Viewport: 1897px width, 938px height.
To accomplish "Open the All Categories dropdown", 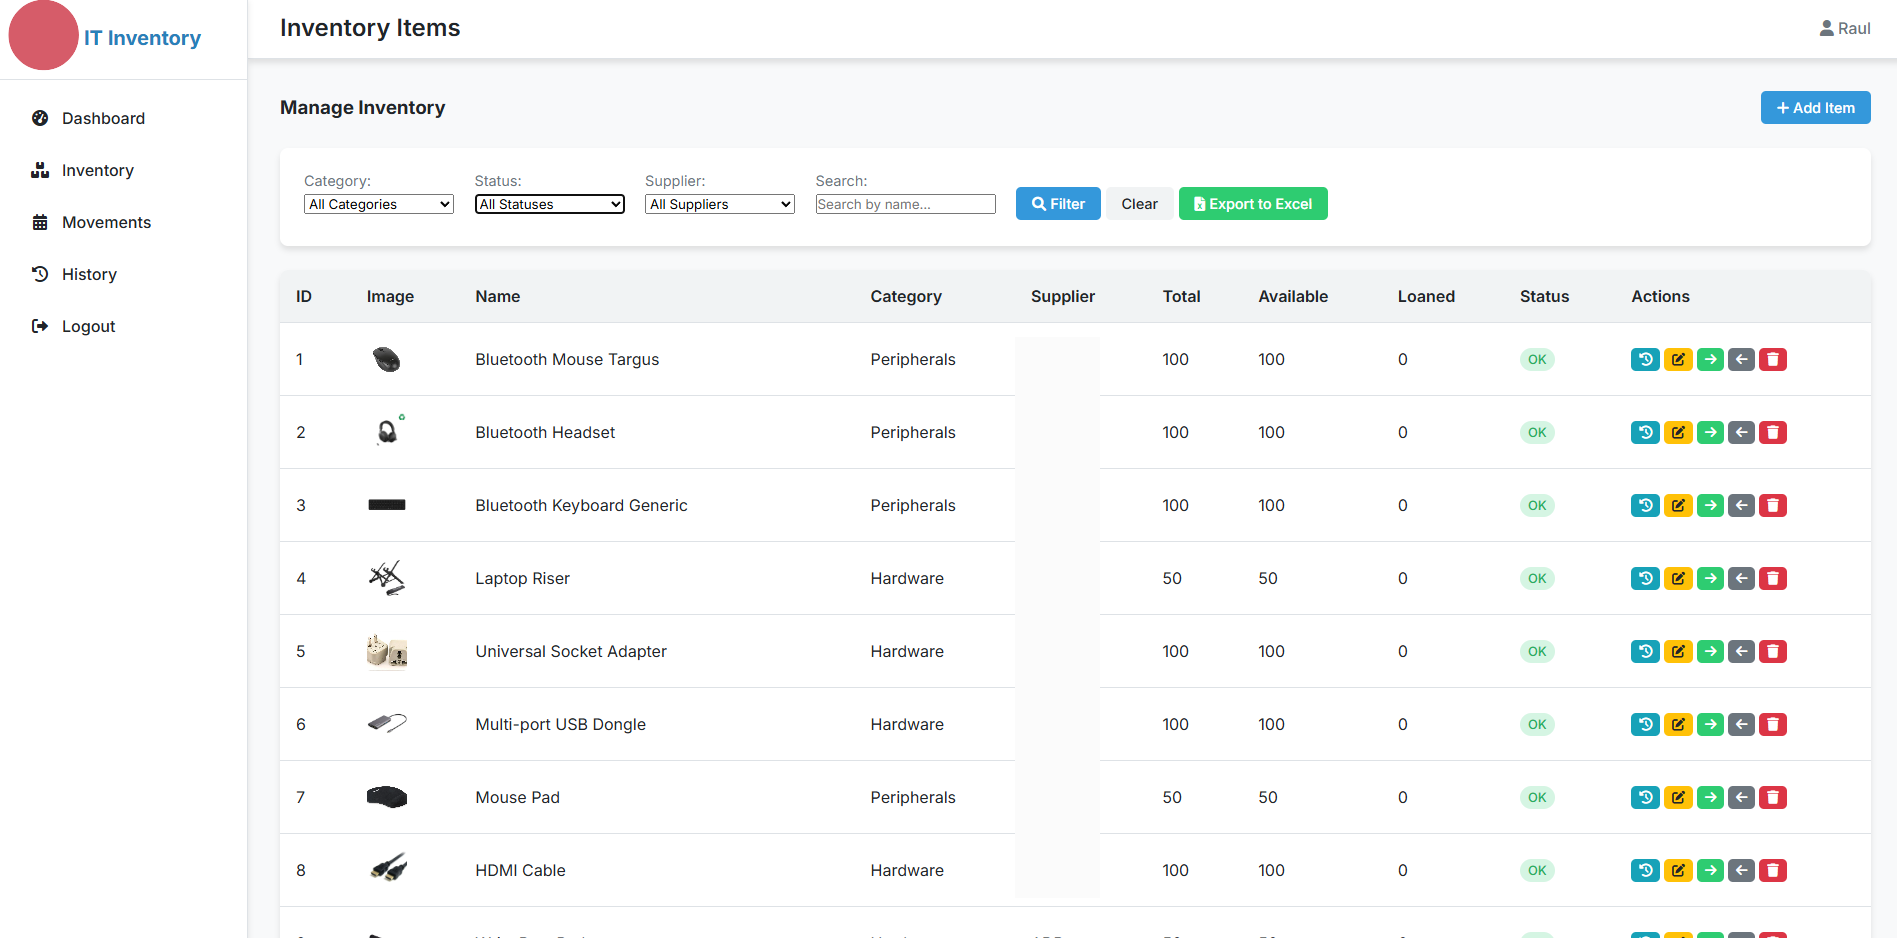I will 379,204.
